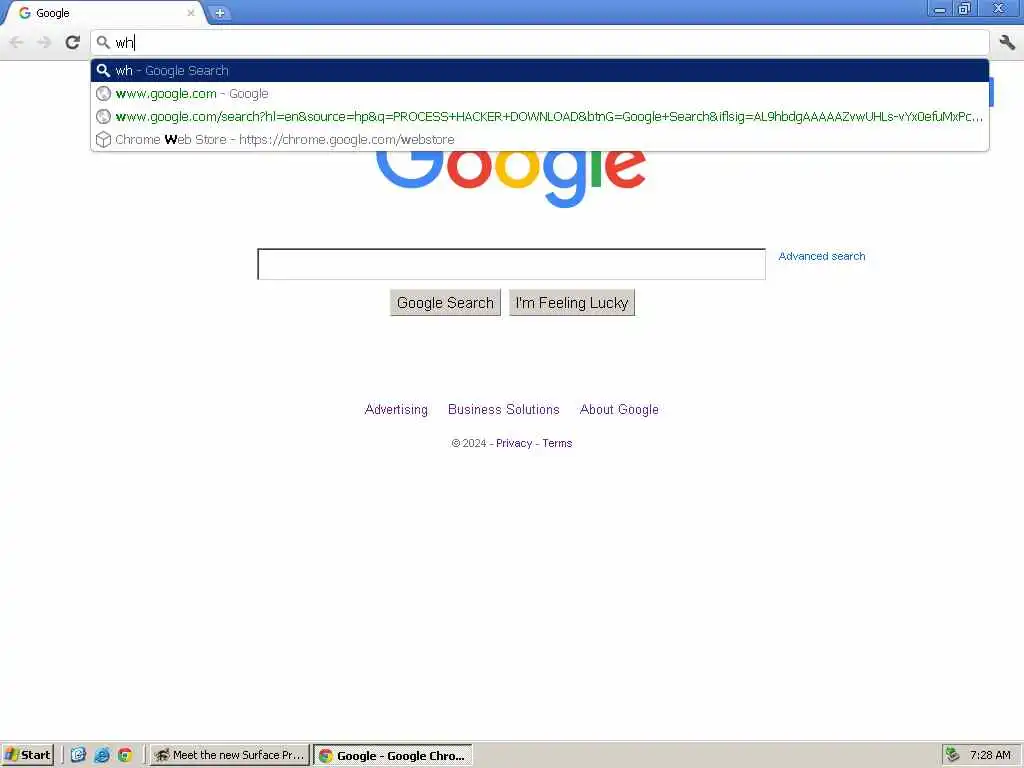
Task: Open the Advertising link
Action: (396, 409)
